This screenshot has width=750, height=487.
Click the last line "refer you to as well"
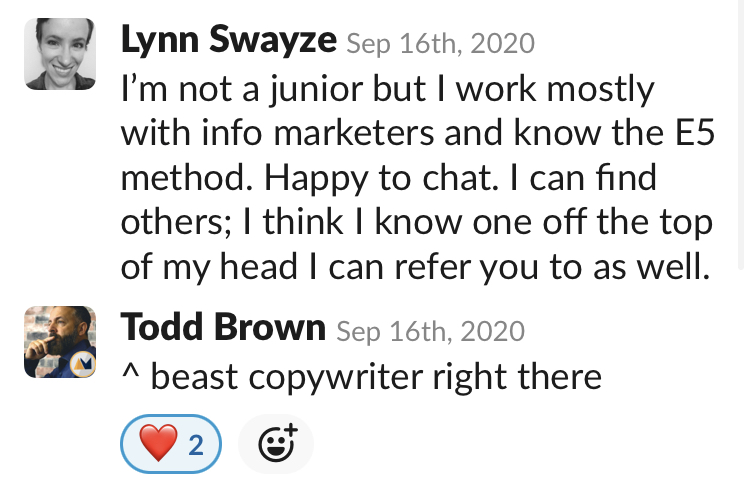[x=552, y=267]
